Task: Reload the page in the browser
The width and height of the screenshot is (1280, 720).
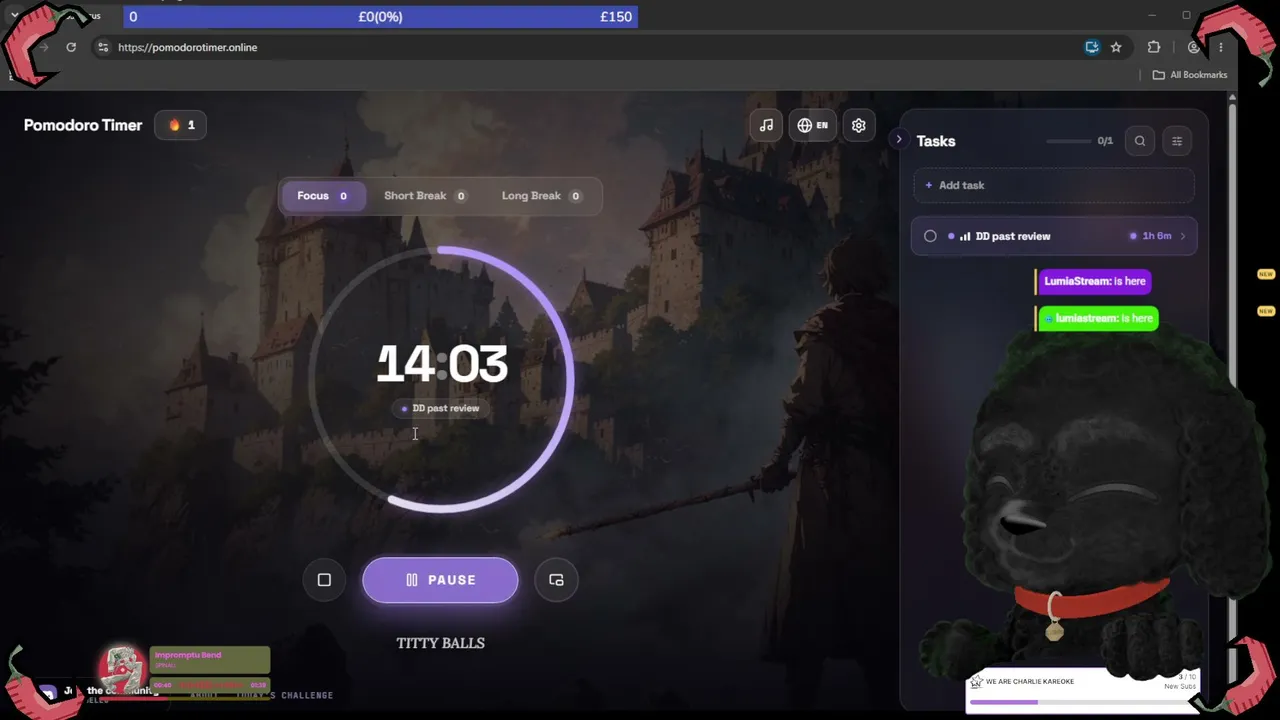Action: (71, 47)
